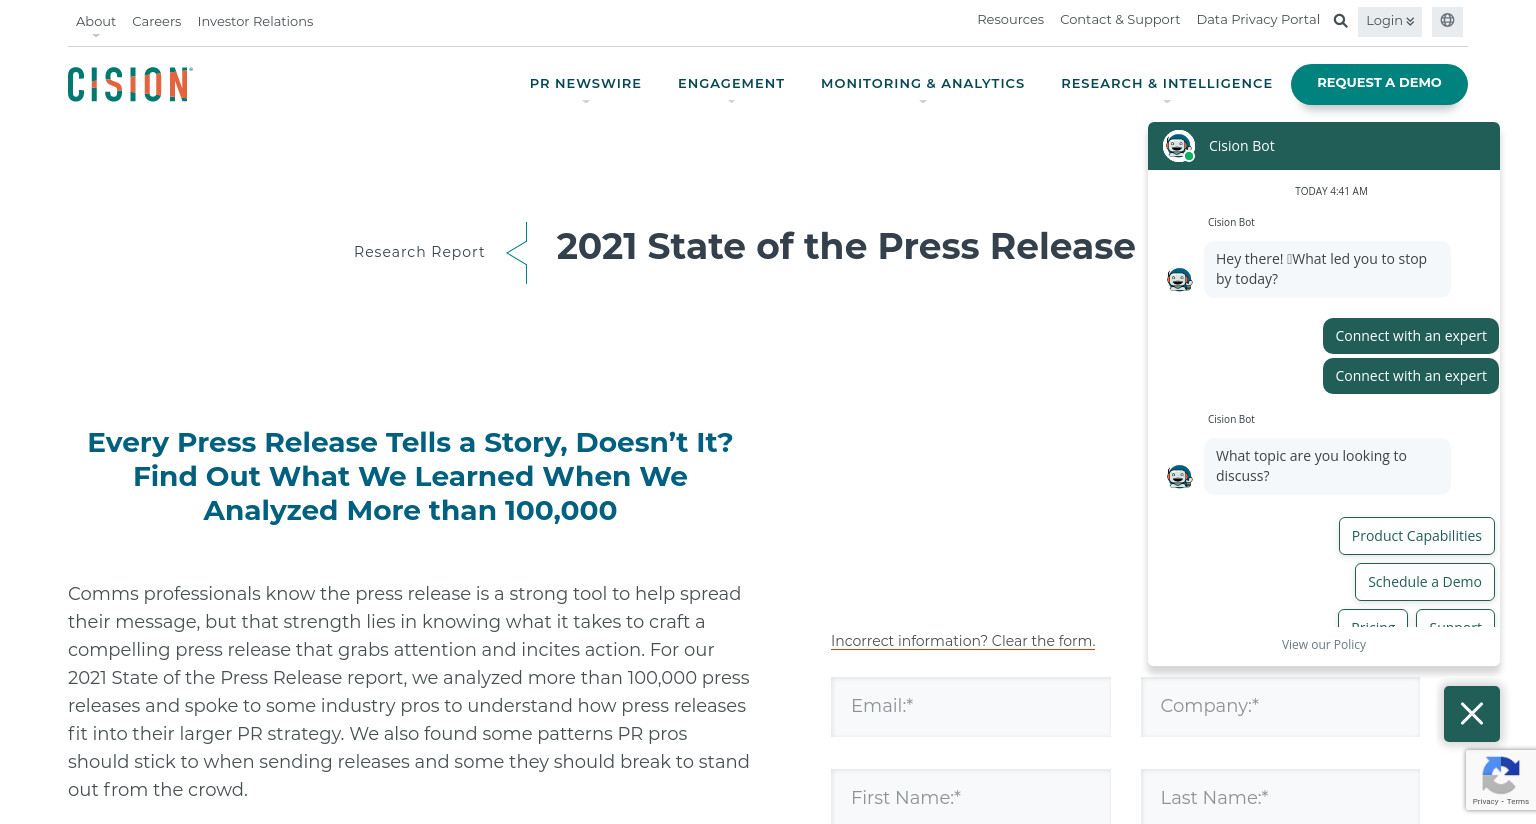Click the search magnifier icon
This screenshot has height=824, width=1536.
[1341, 21]
